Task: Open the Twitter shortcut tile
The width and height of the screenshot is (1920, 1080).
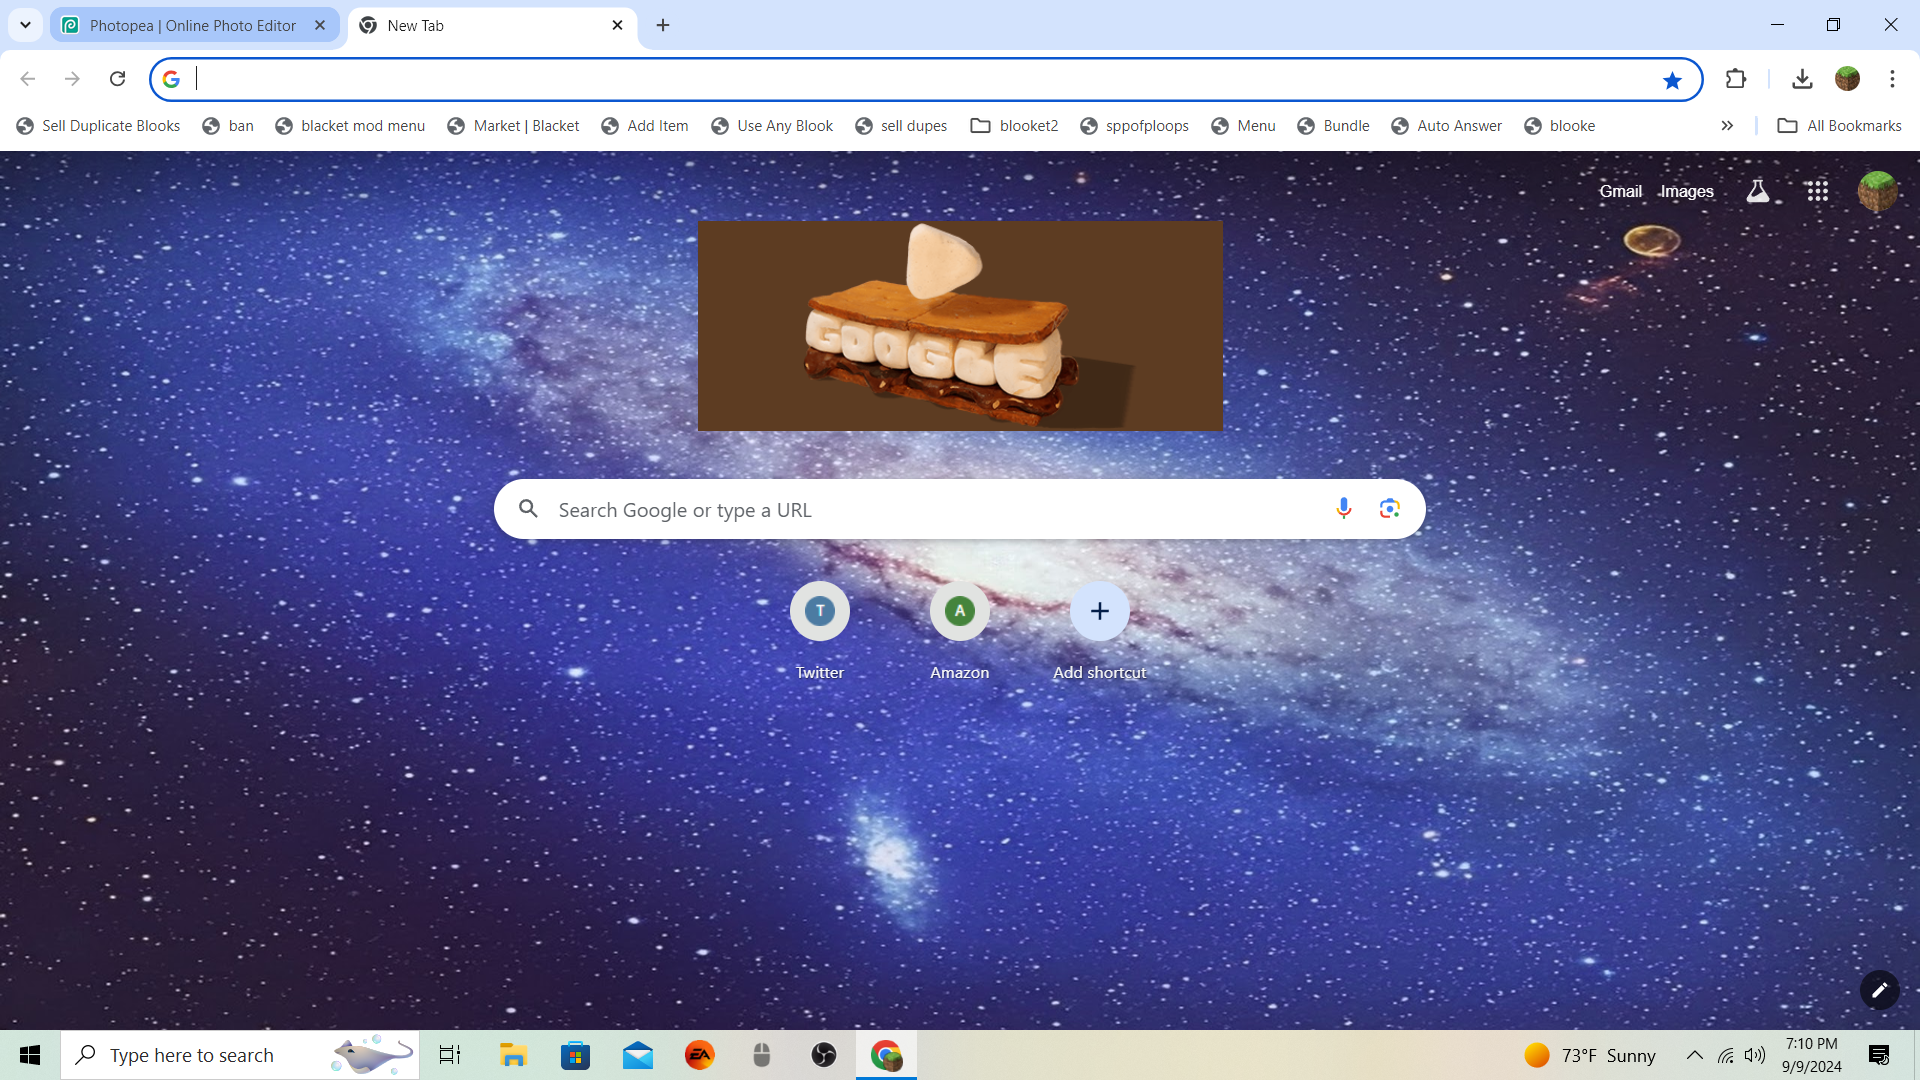Action: [819, 611]
